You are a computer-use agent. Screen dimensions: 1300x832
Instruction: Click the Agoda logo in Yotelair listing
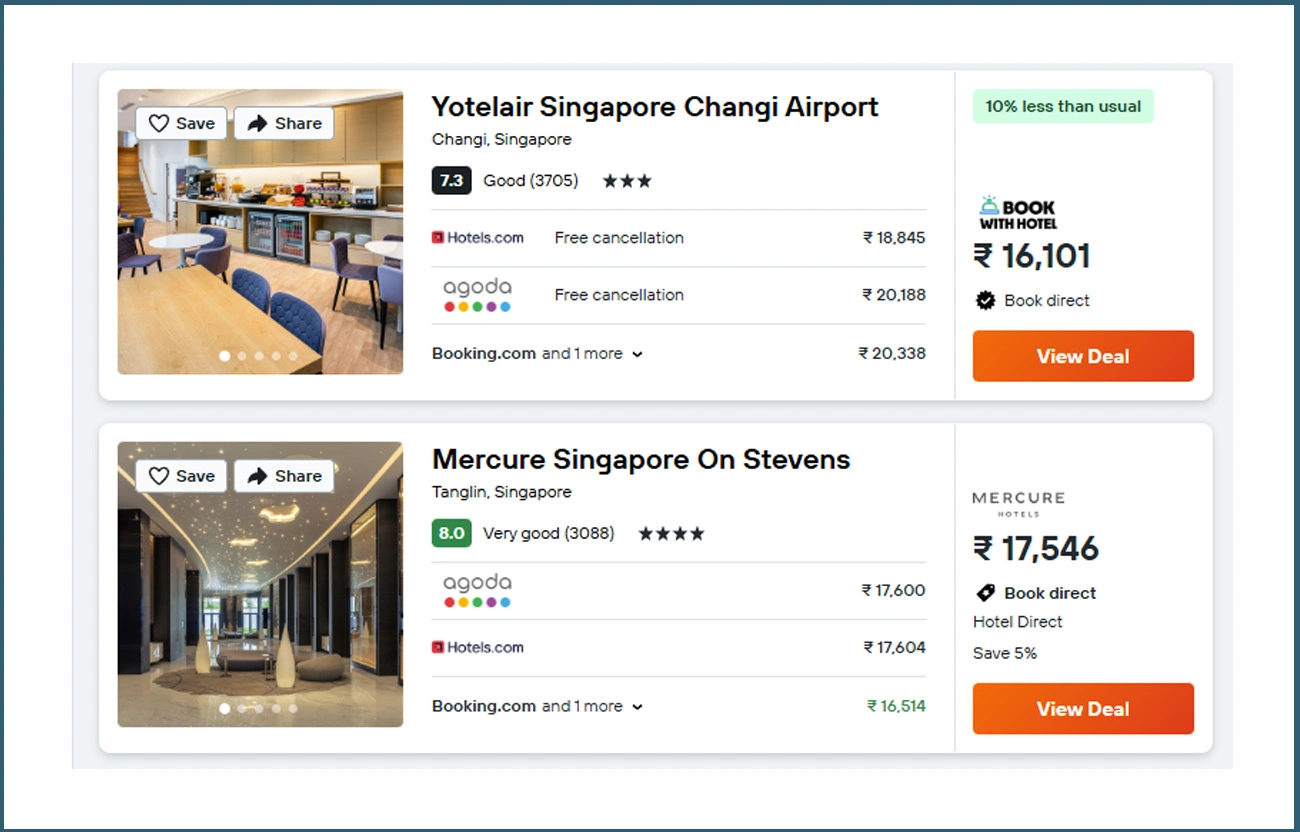tap(477, 295)
